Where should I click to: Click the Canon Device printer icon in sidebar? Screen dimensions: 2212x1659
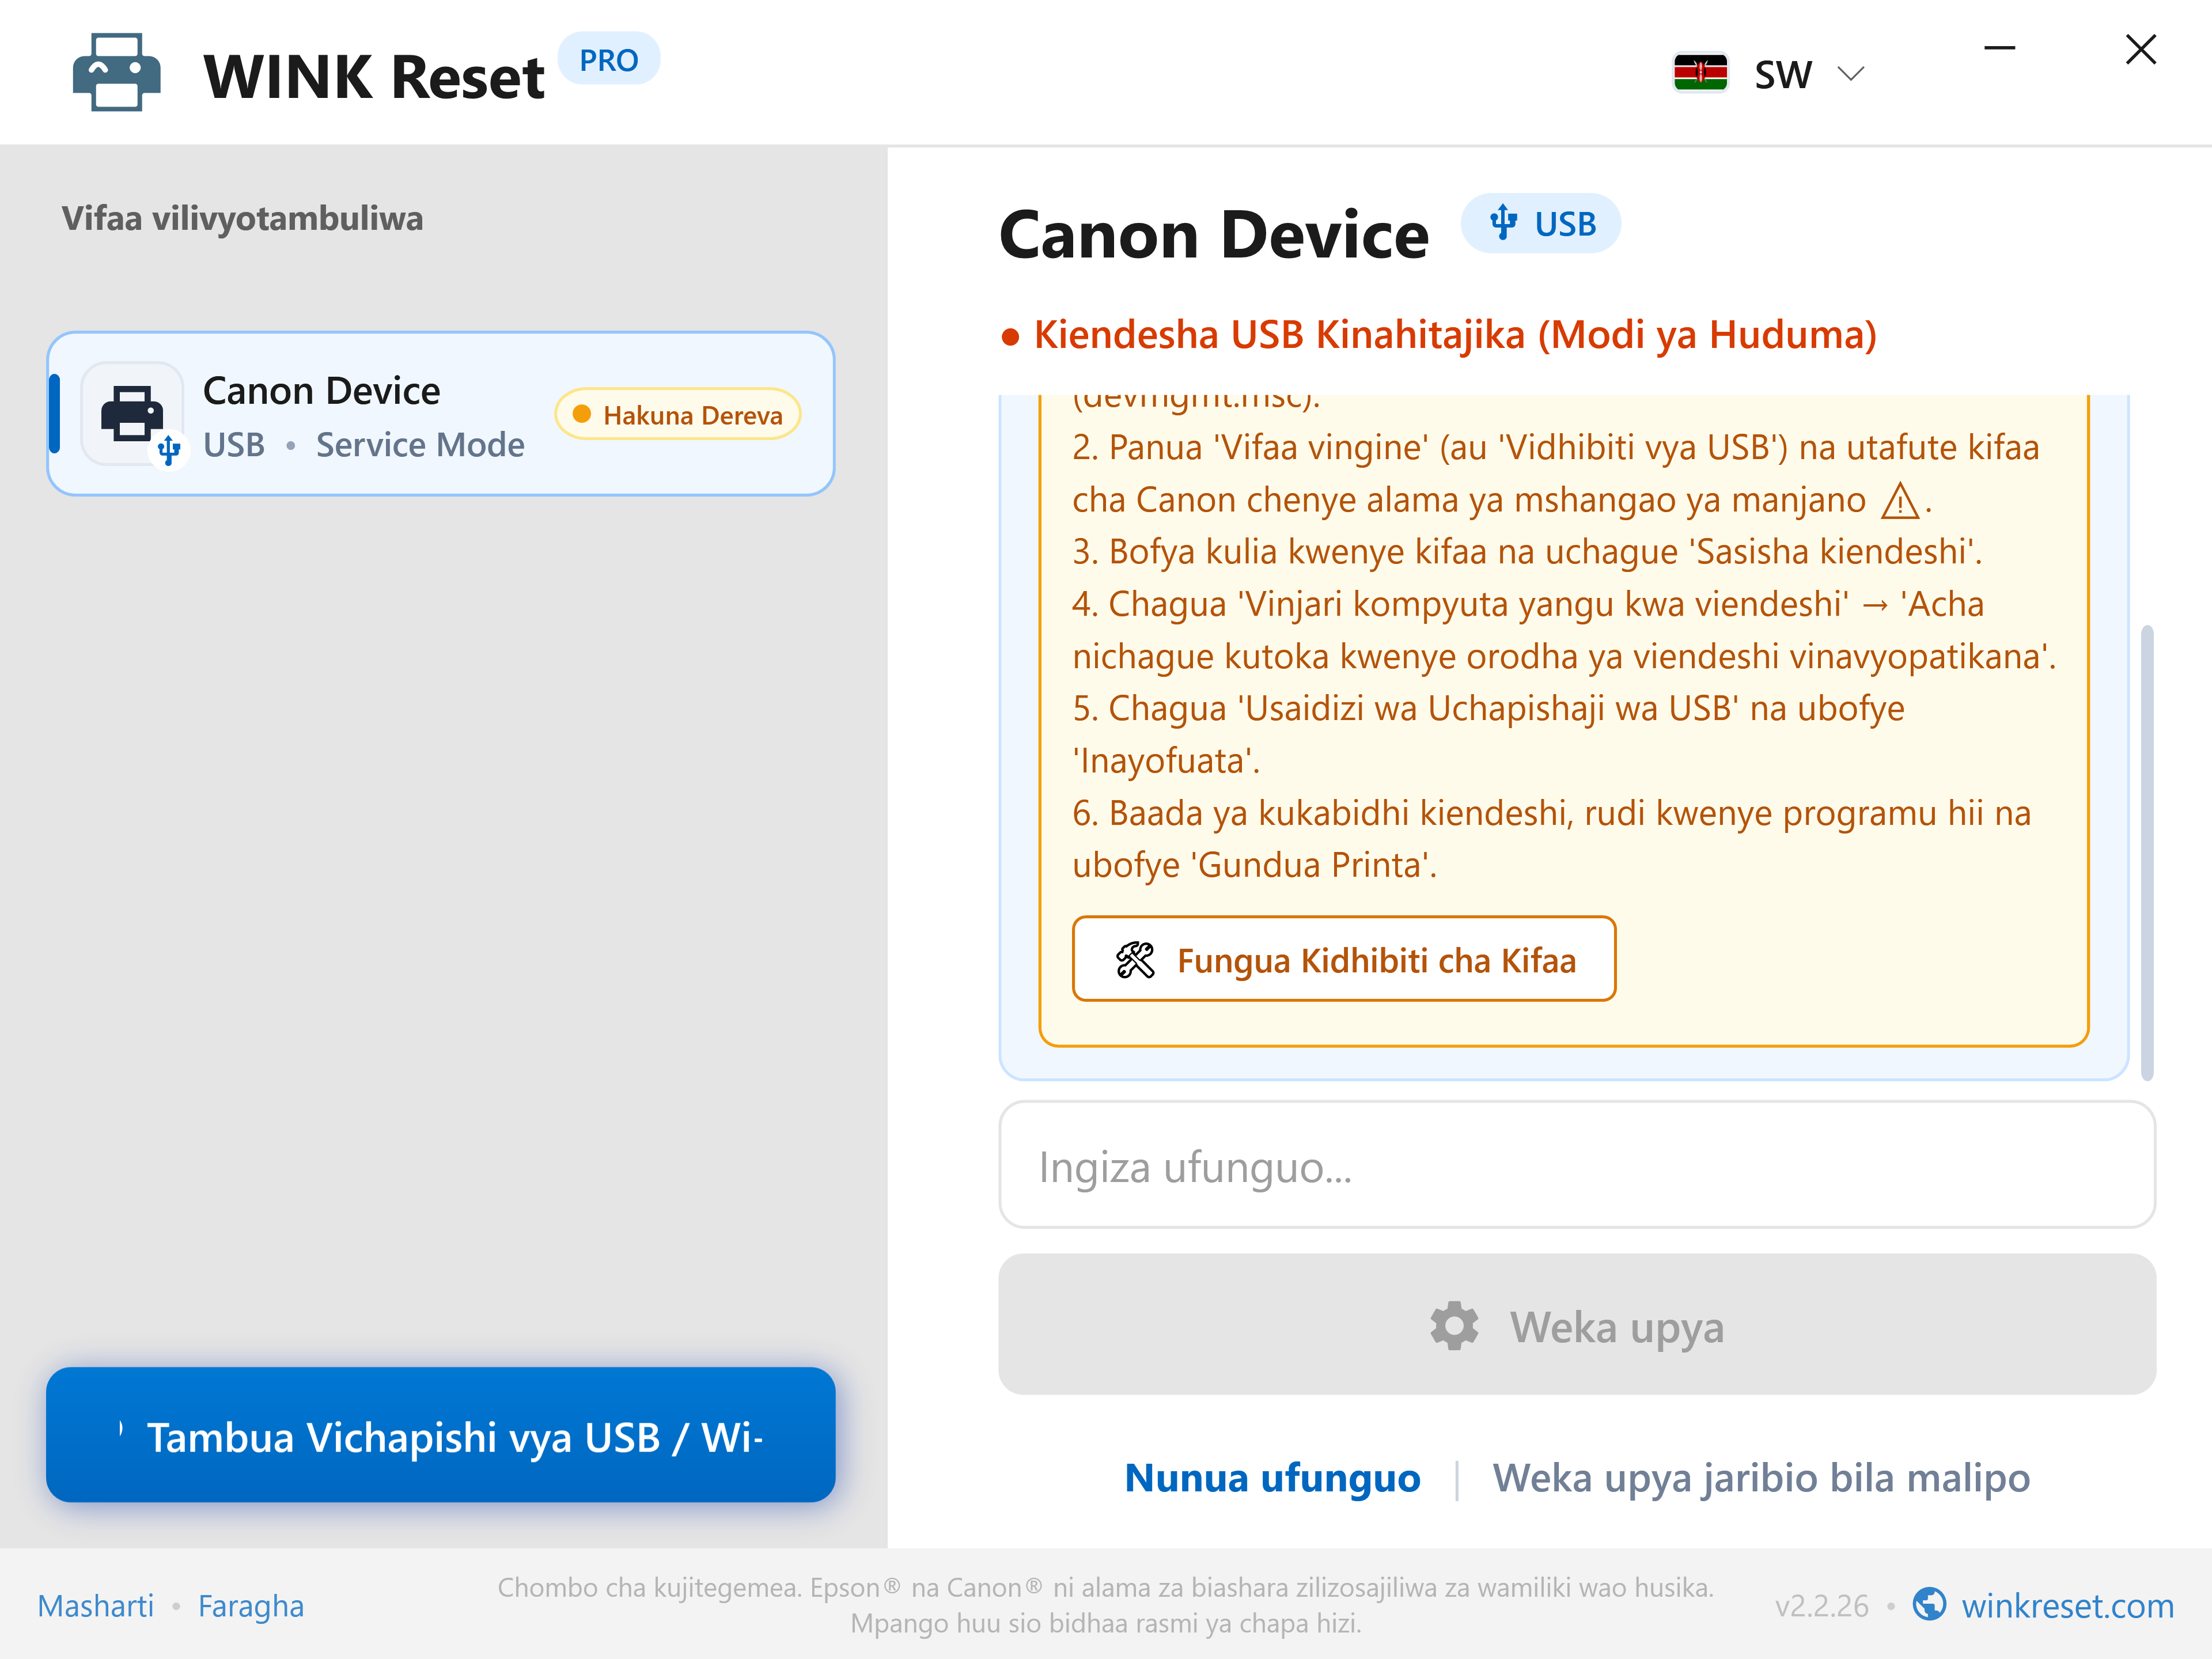coord(133,414)
